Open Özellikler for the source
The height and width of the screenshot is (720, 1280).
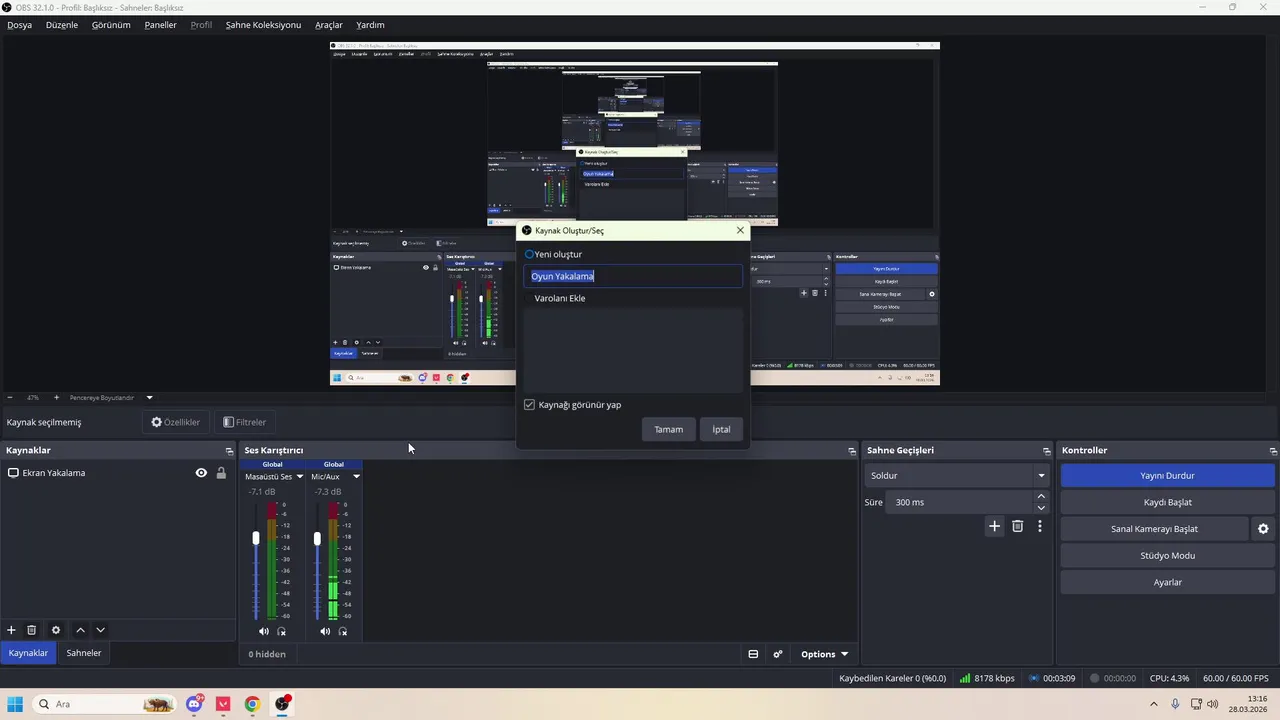pos(176,422)
